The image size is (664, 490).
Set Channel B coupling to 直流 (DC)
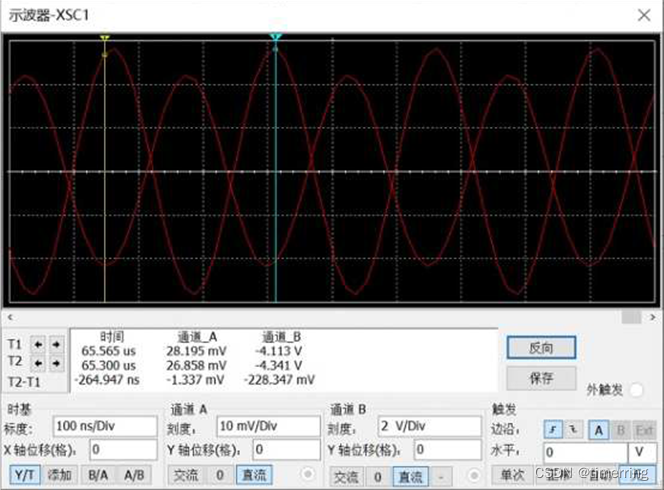click(x=410, y=477)
